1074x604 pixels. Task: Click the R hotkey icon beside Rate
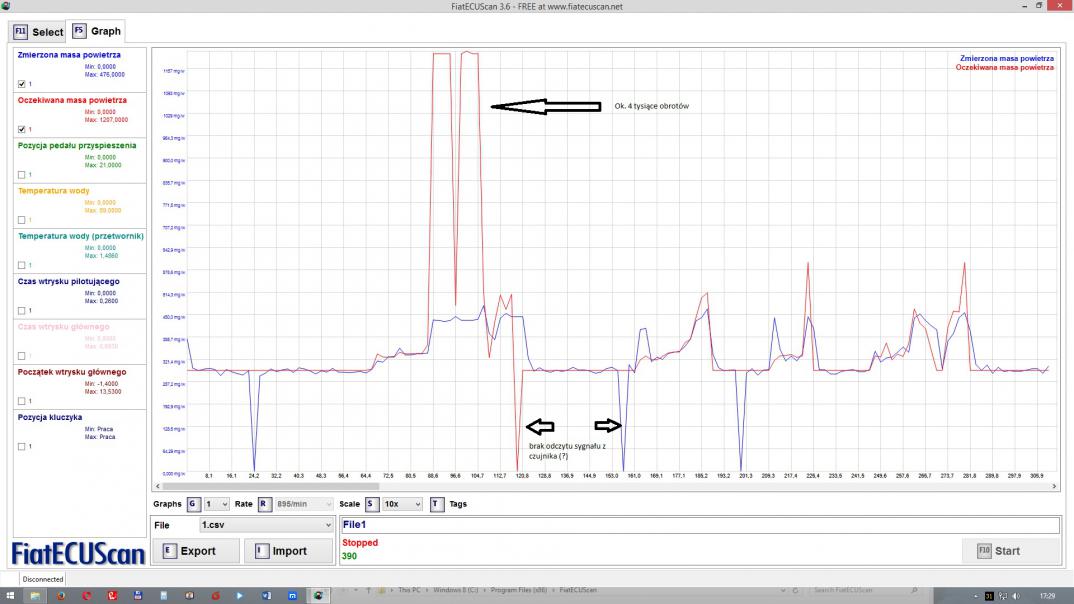click(264, 504)
